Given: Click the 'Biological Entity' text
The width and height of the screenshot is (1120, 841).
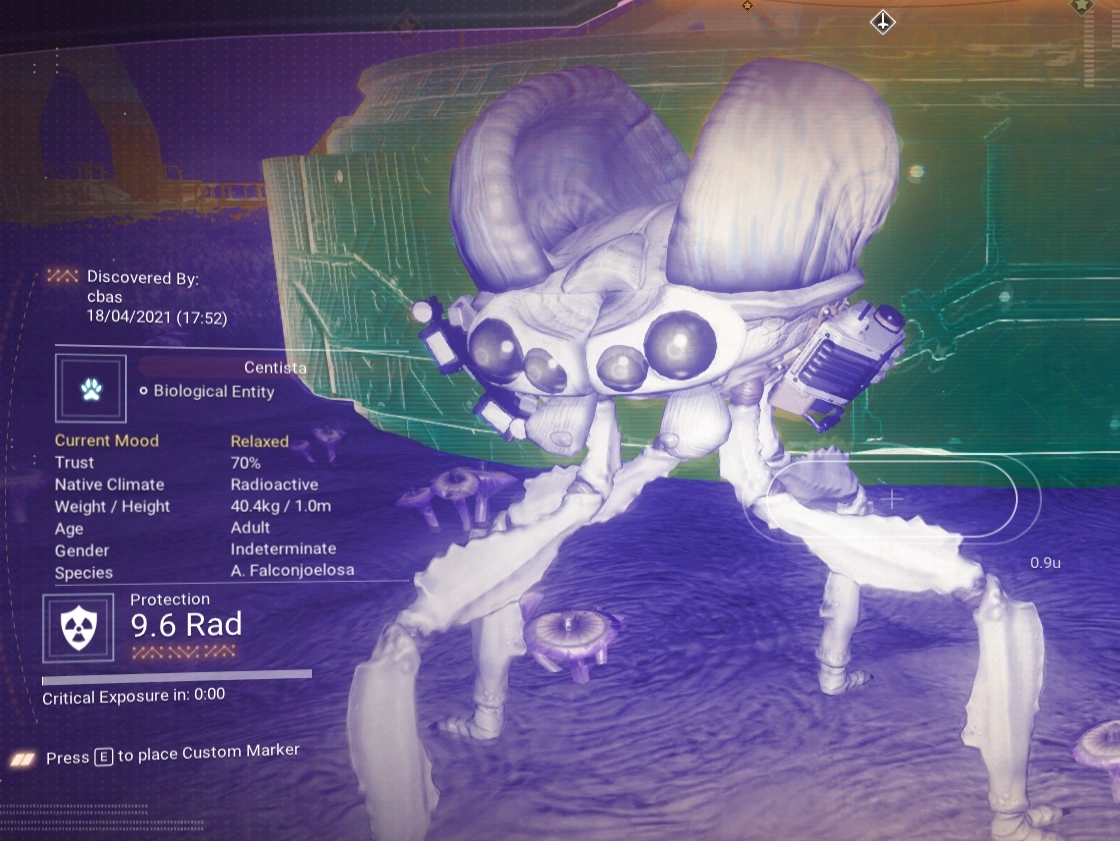Looking at the screenshot, I should [x=214, y=392].
